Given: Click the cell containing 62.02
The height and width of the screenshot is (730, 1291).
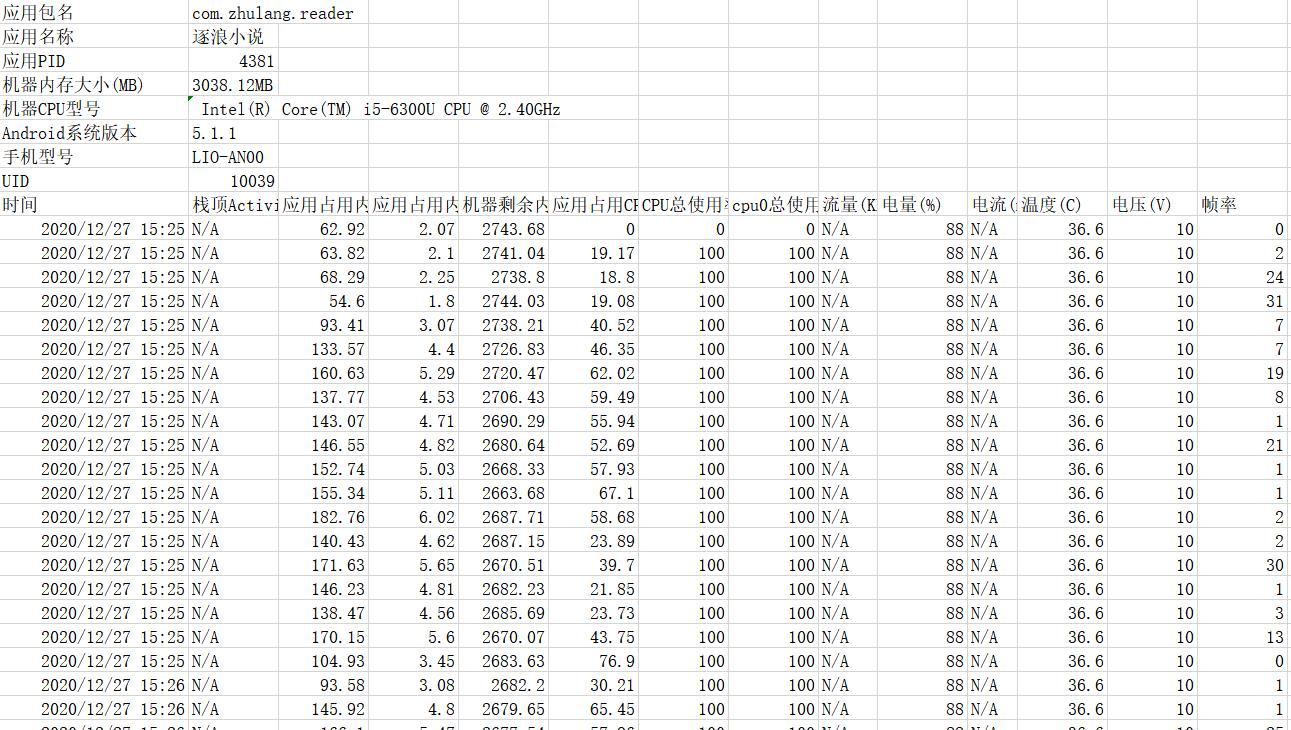Looking at the screenshot, I should pyautogui.click(x=594, y=373).
